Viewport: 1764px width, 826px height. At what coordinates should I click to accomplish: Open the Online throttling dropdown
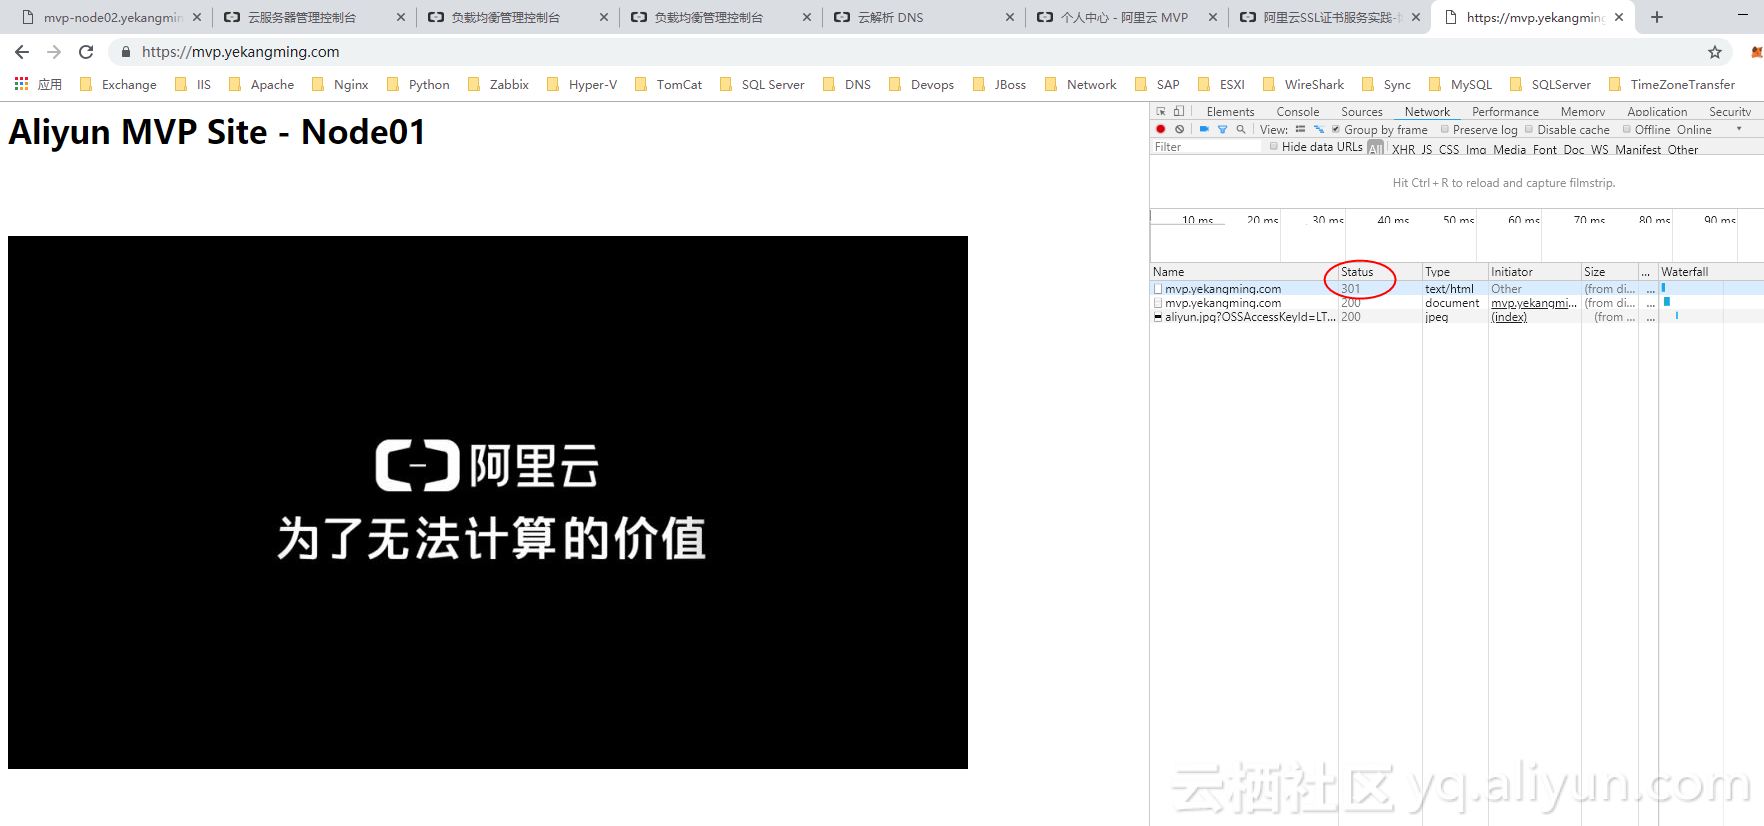point(1710,129)
